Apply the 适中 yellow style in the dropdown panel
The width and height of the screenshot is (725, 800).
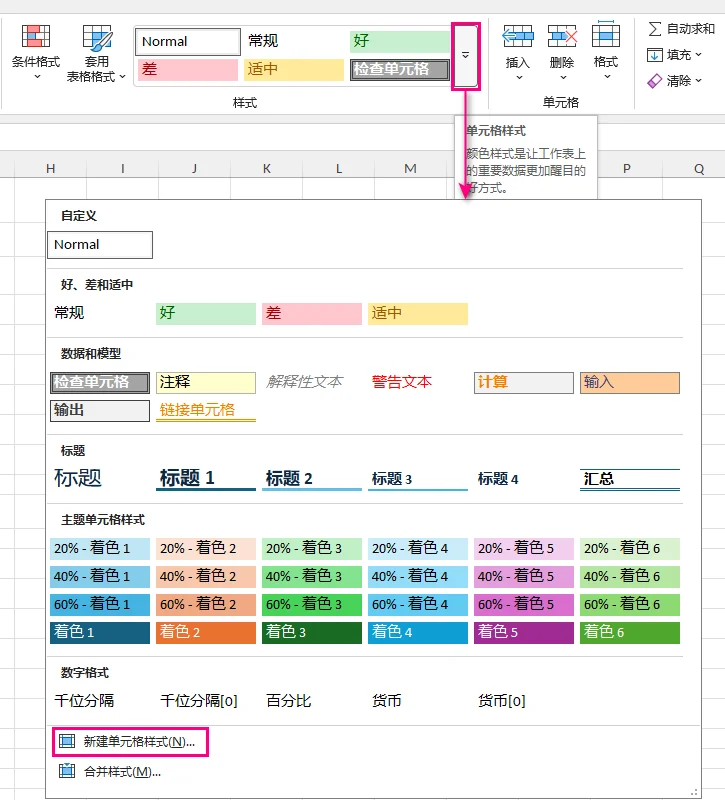click(x=418, y=313)
